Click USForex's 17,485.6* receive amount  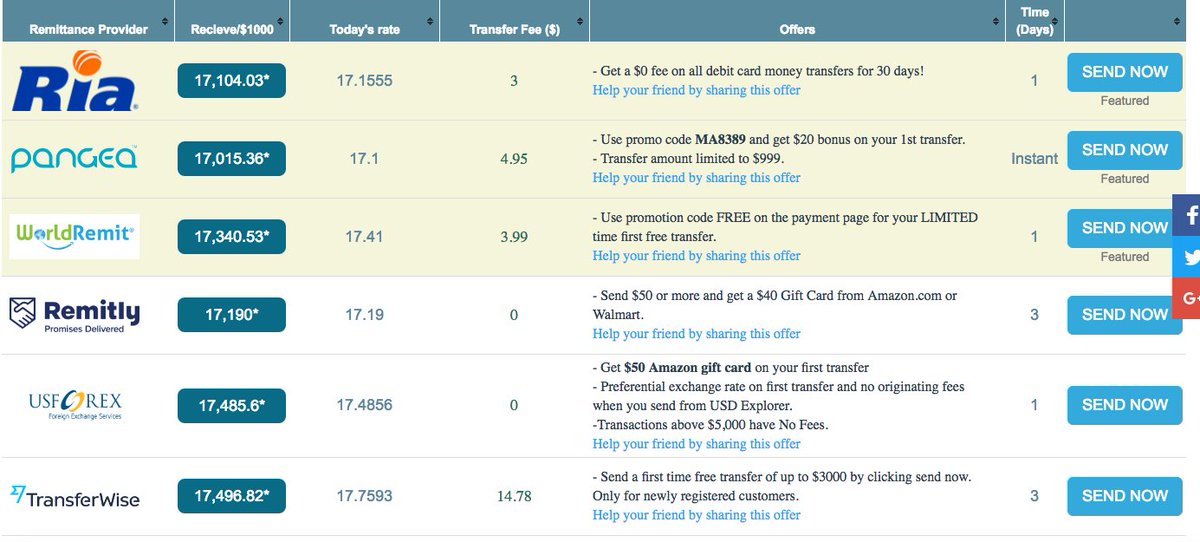232,405
